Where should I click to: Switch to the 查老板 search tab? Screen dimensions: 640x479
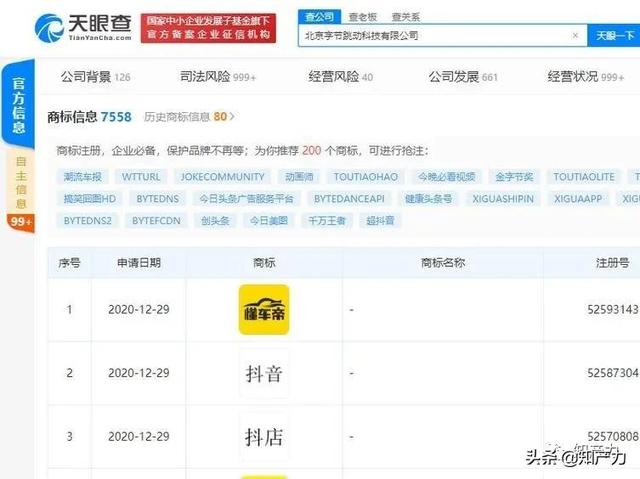point(362,17)
